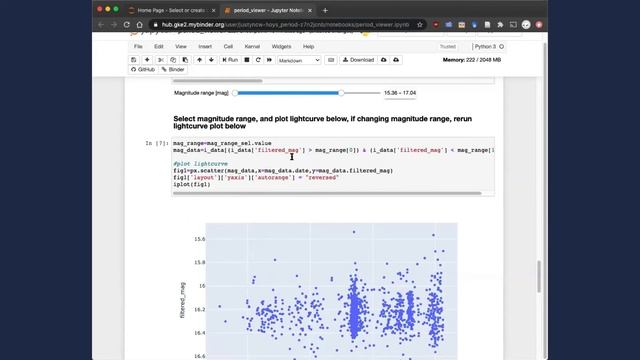Image resolution: width=640 pixels, height=360 pixels.
Task: Switch to the period_viewer Jupyter tab
Action: coord(268,11)
